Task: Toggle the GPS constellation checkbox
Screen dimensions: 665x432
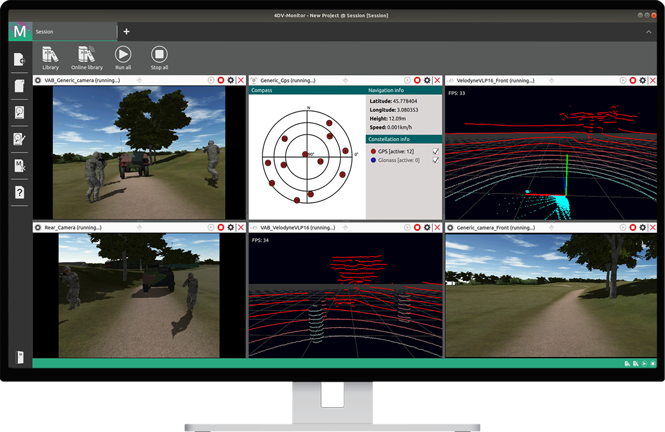Action: (435, 151)
